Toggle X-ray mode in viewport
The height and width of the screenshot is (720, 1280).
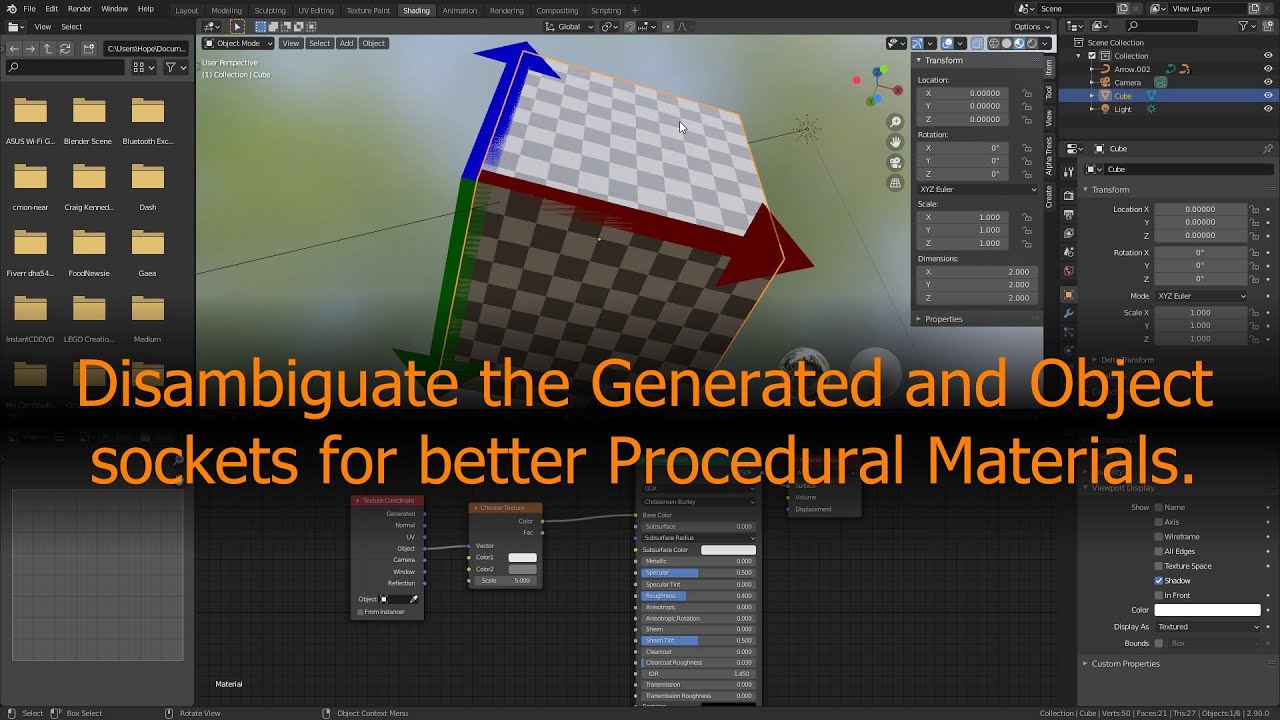(976, 43)
